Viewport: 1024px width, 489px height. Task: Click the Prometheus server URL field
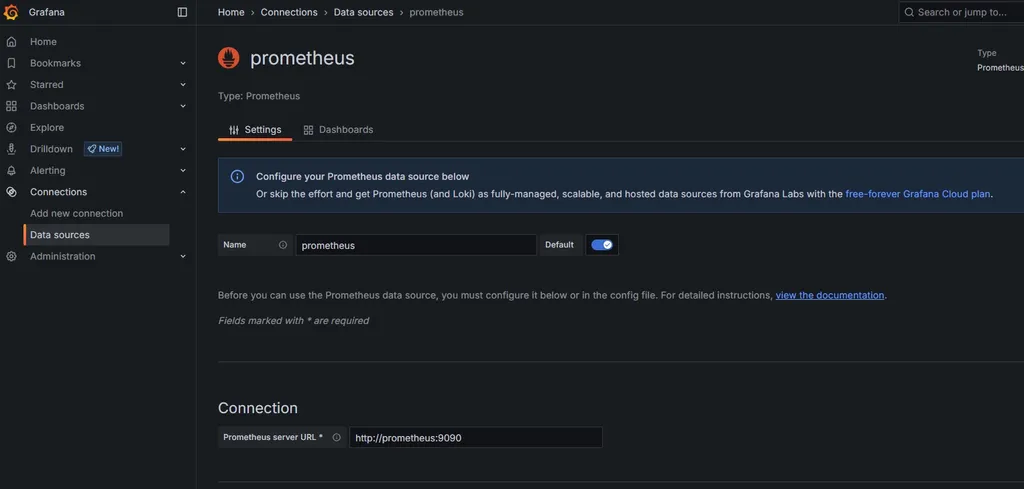point(475,437)
